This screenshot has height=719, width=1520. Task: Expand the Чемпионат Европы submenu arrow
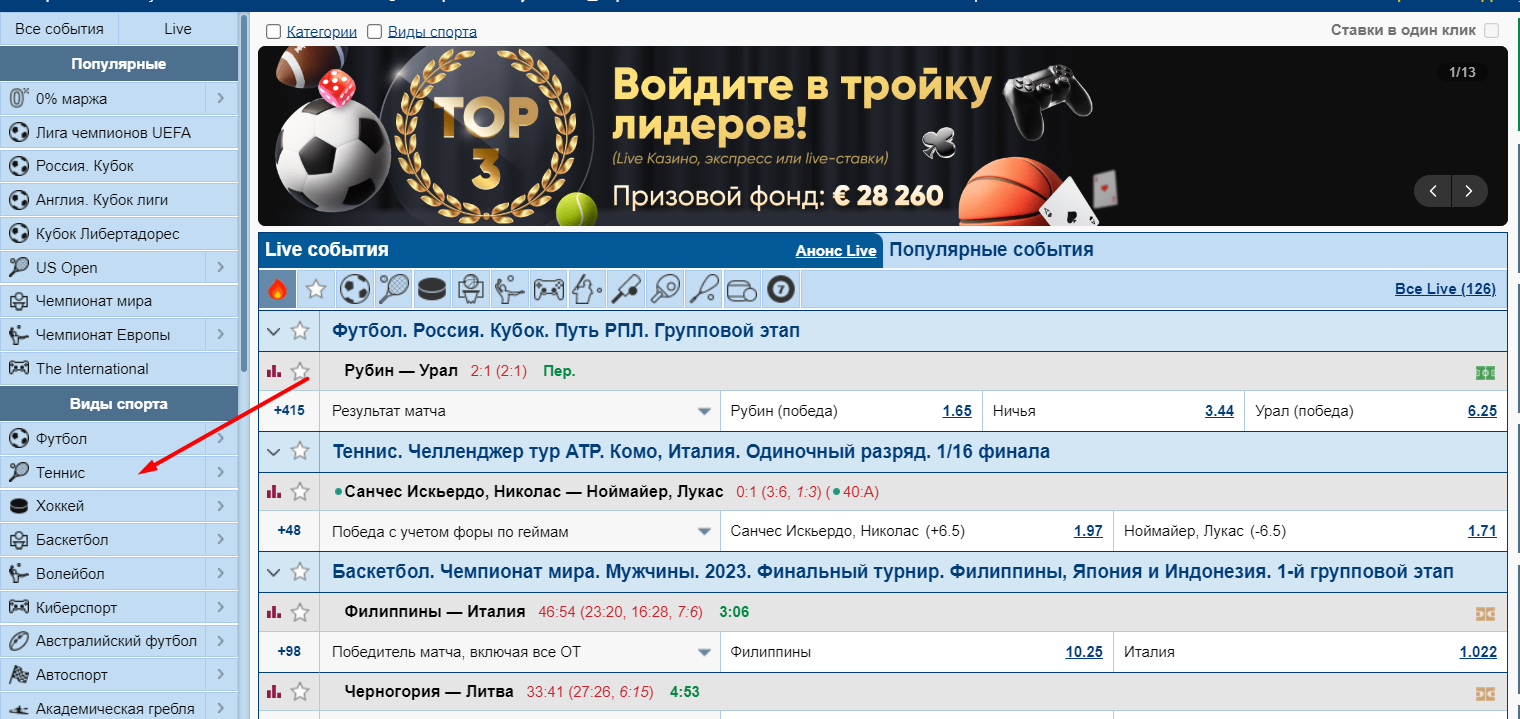(221, 334)
